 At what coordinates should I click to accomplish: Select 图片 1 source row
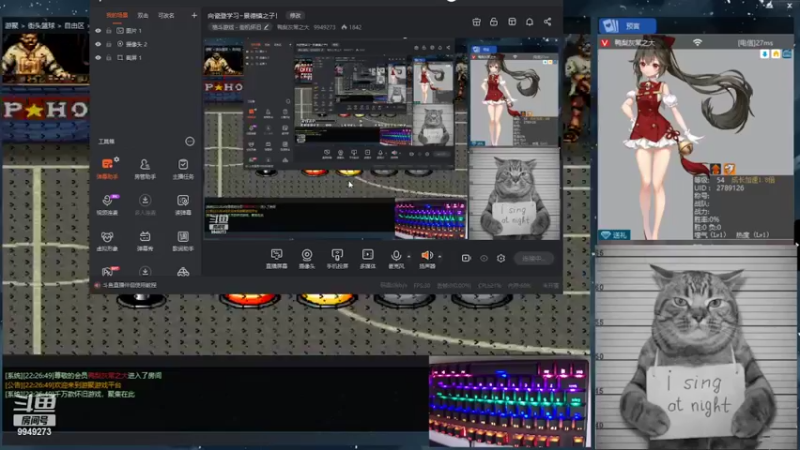[146, 31]
